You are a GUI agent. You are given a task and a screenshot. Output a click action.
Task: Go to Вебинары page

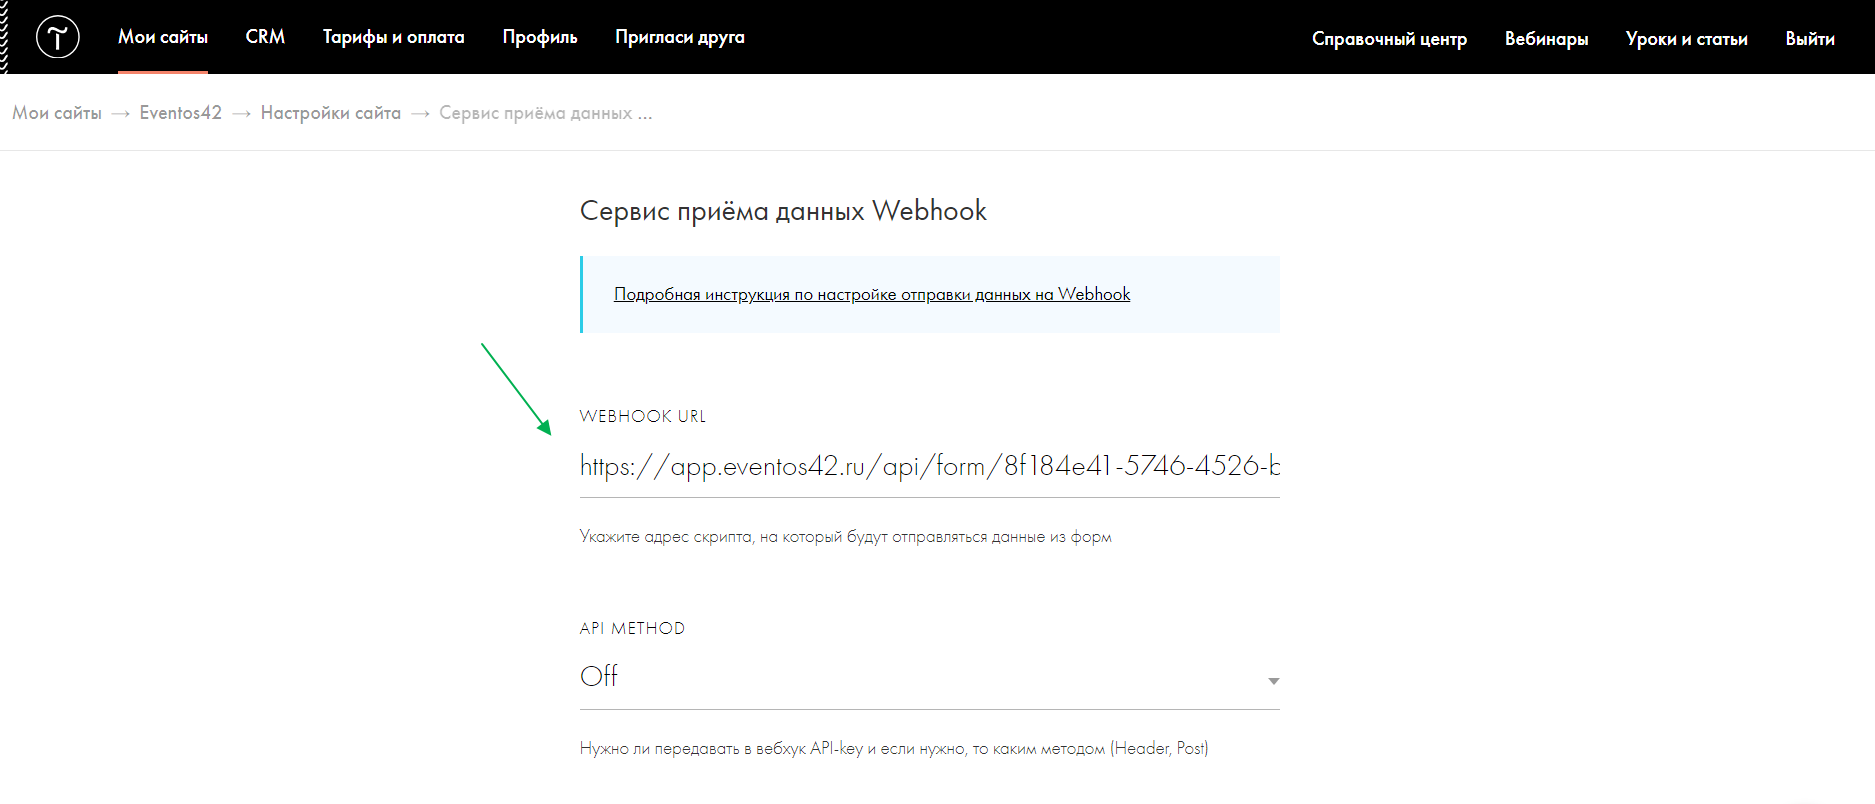click(x=1546, y=39)
